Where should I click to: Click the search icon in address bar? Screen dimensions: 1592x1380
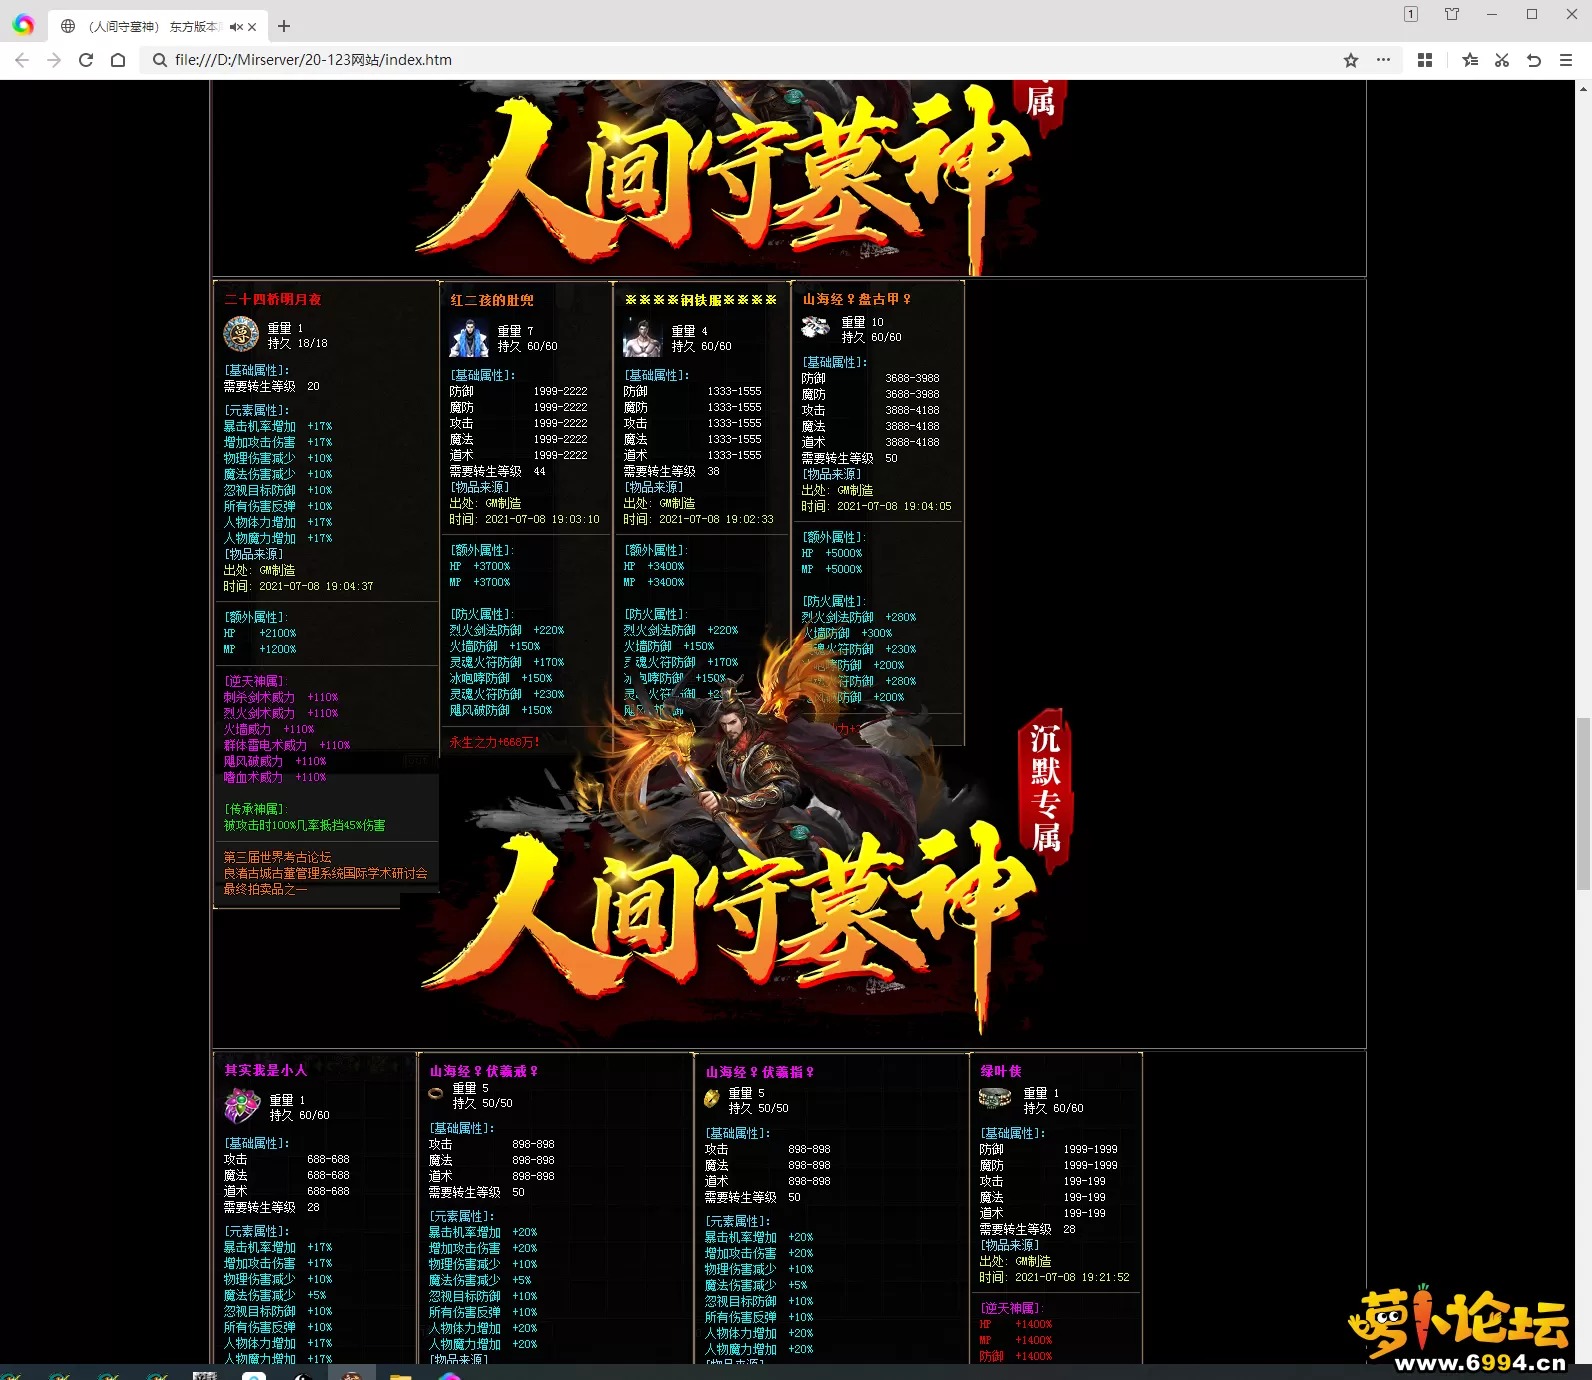(x=159, y=60)
